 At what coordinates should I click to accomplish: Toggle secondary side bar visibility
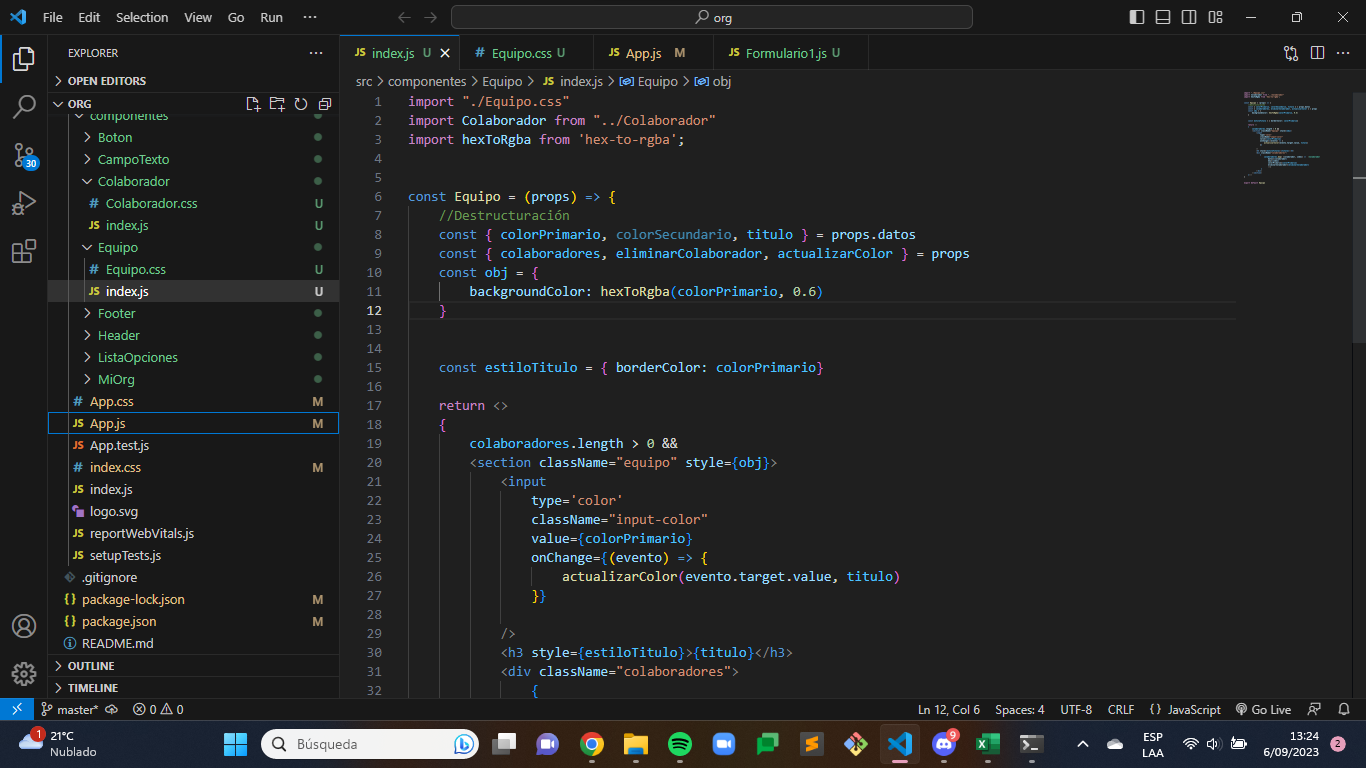[x=1189, y=17]
